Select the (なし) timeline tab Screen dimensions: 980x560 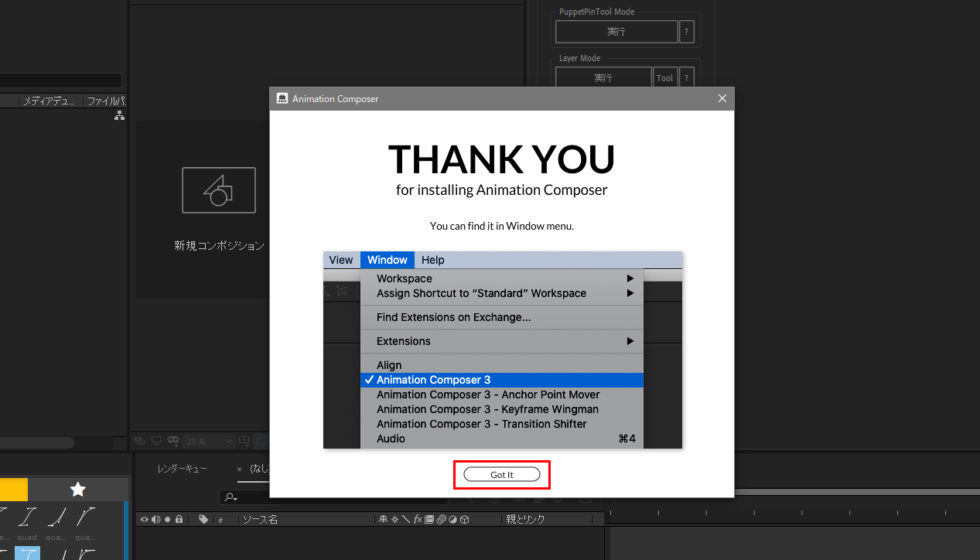[x=259, y=468]
